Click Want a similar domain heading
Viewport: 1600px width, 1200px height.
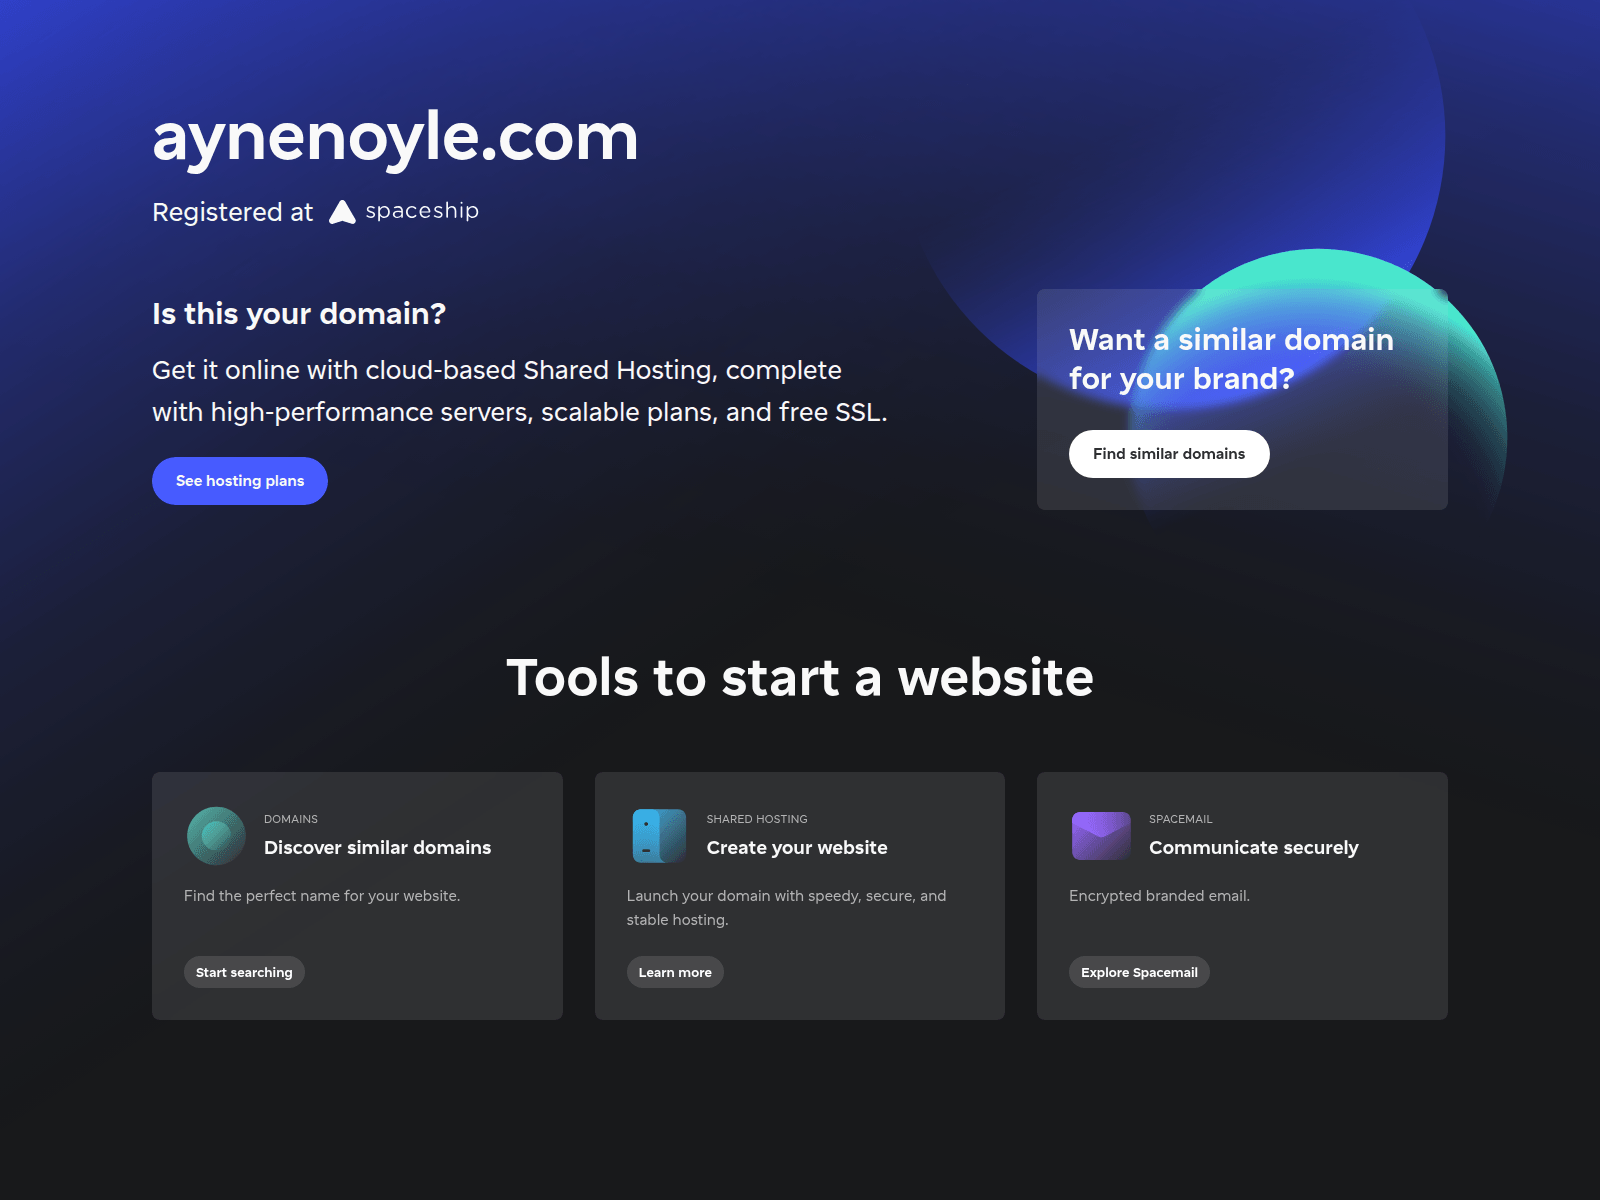click(x=1231, y=359)
